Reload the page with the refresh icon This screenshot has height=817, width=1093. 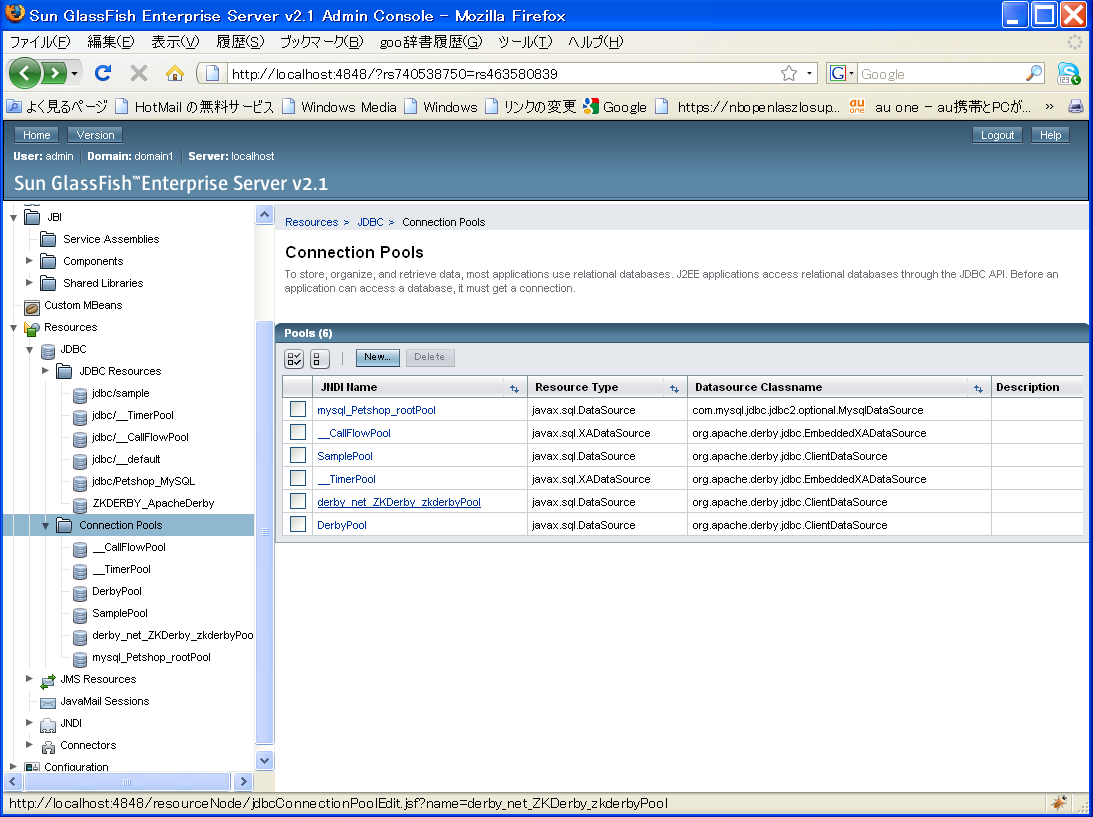tap(103, 72)
